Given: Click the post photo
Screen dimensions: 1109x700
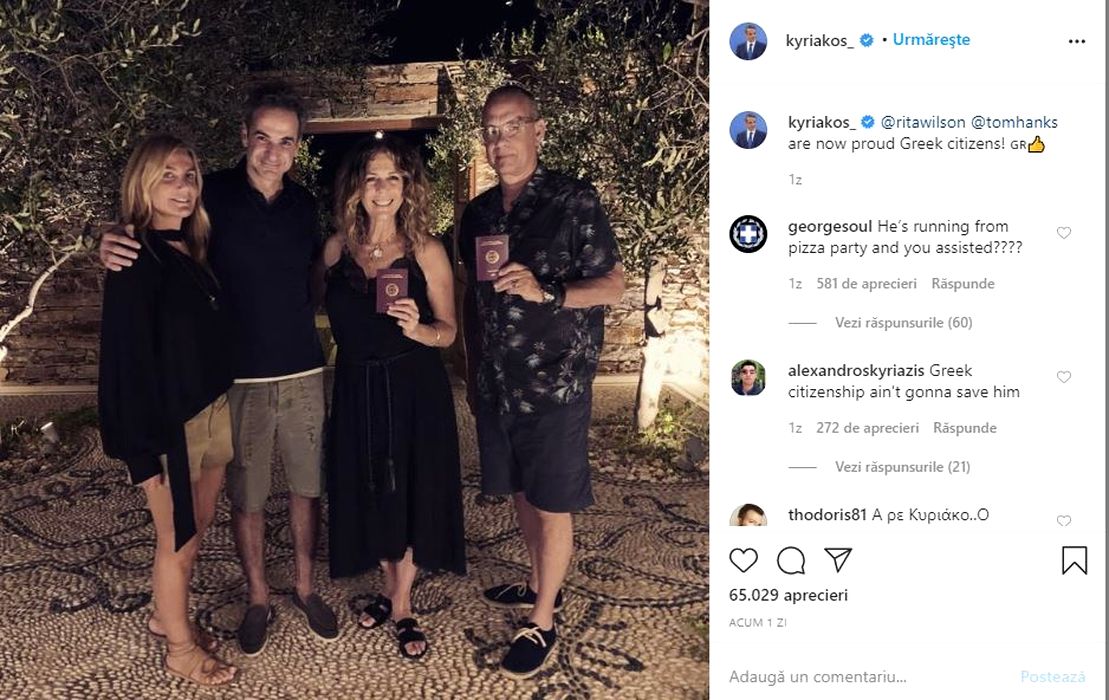Looking at the screenshot, I should pyautogui.click(x=354, y=350).
